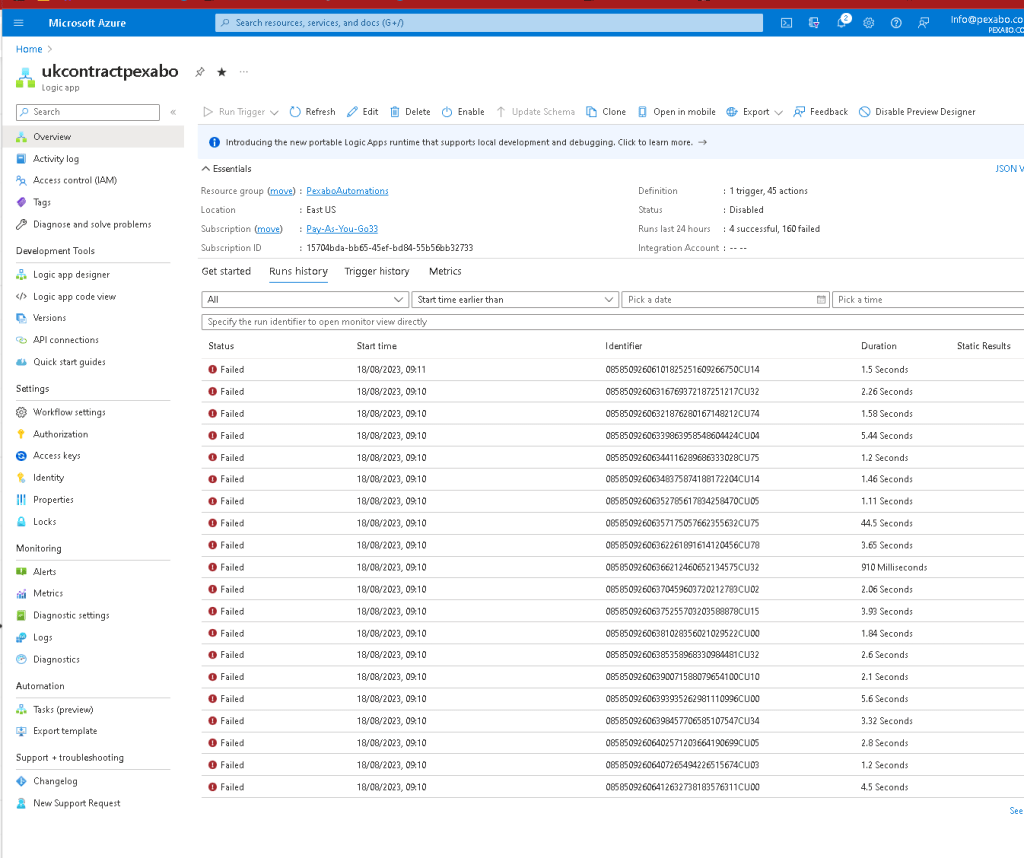Toggle favorite star for ukcontractpexabo
The width and height of the screenshot is (1024, 858).
point(222,72)
